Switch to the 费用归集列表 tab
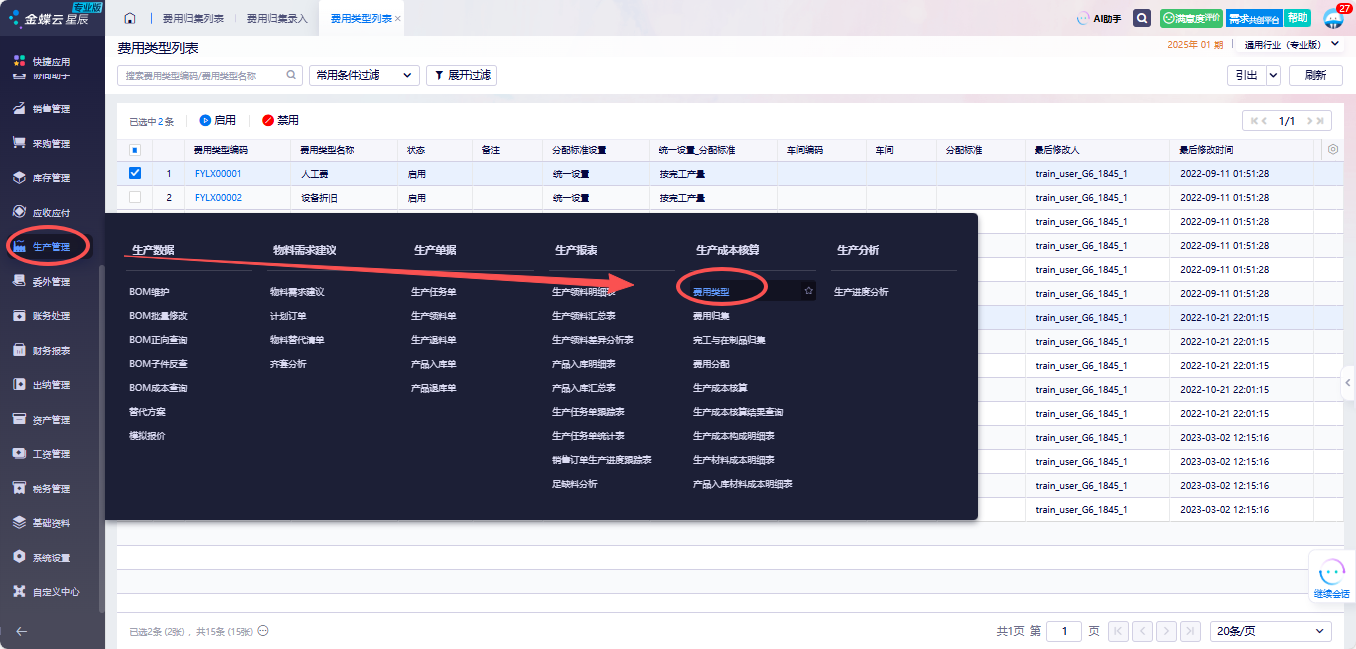 193,18
